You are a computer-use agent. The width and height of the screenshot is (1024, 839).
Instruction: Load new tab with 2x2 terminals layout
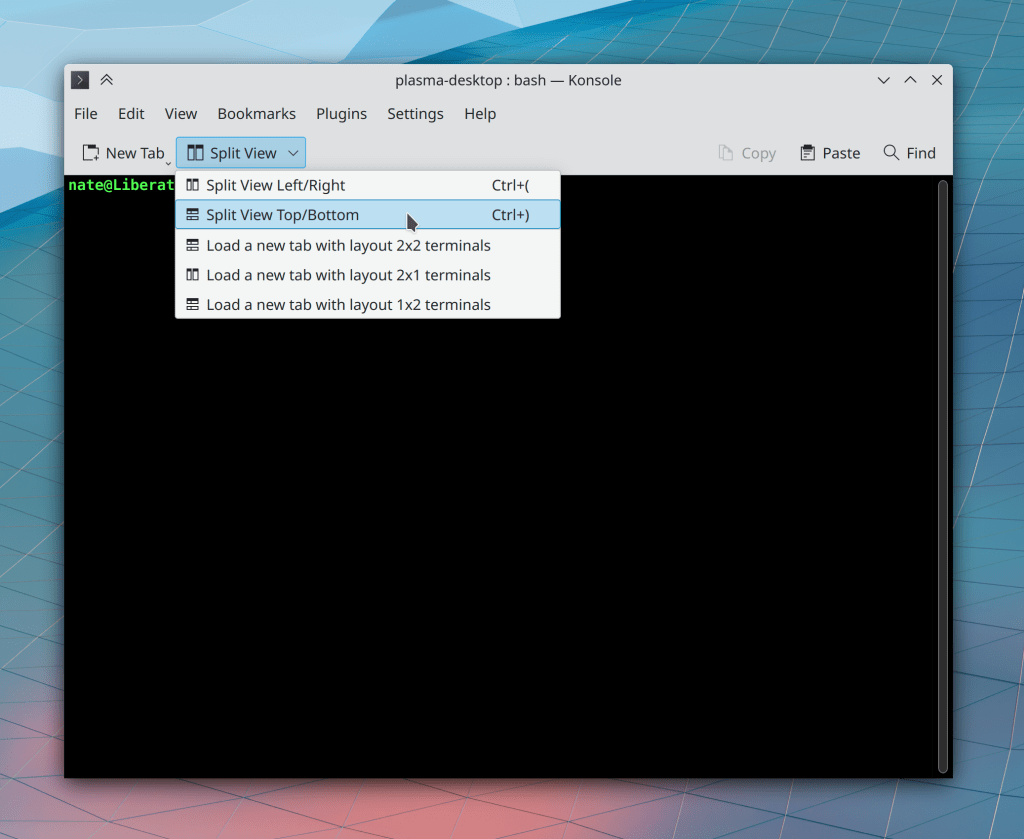[x=348, y=245]
